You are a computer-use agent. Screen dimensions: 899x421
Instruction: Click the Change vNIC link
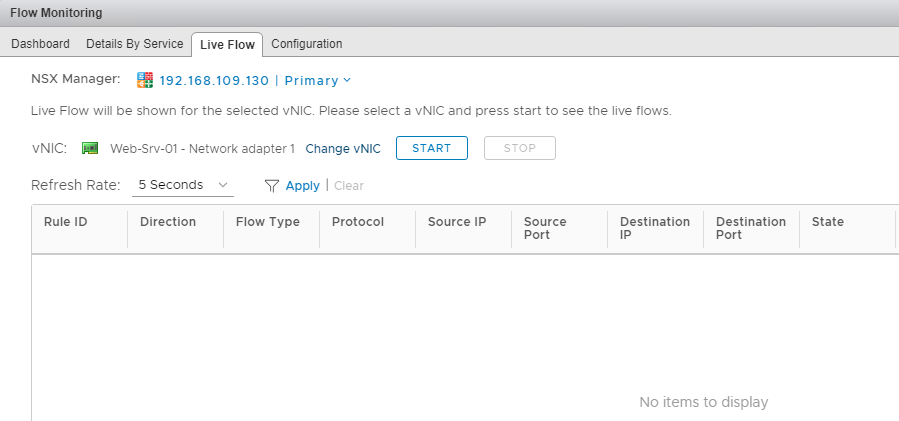(343, 148)
